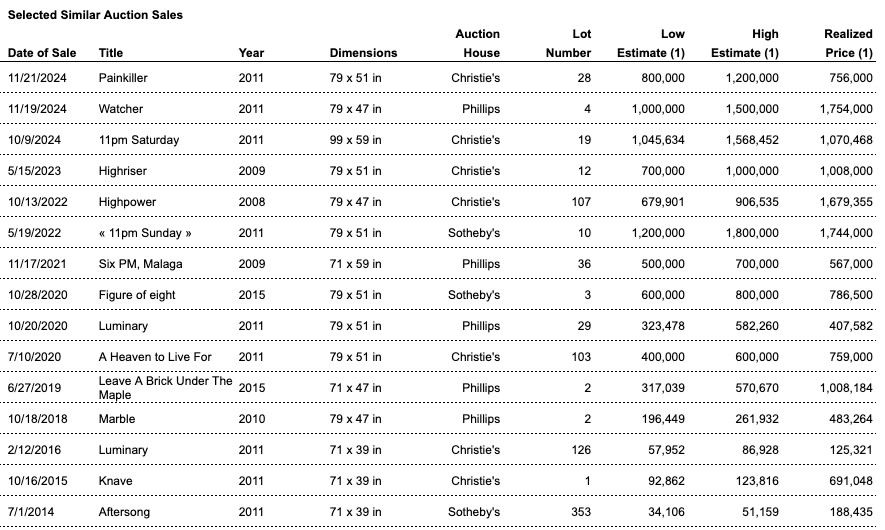Click "Leave A Brick Under The Maple" title

[165, 387]
